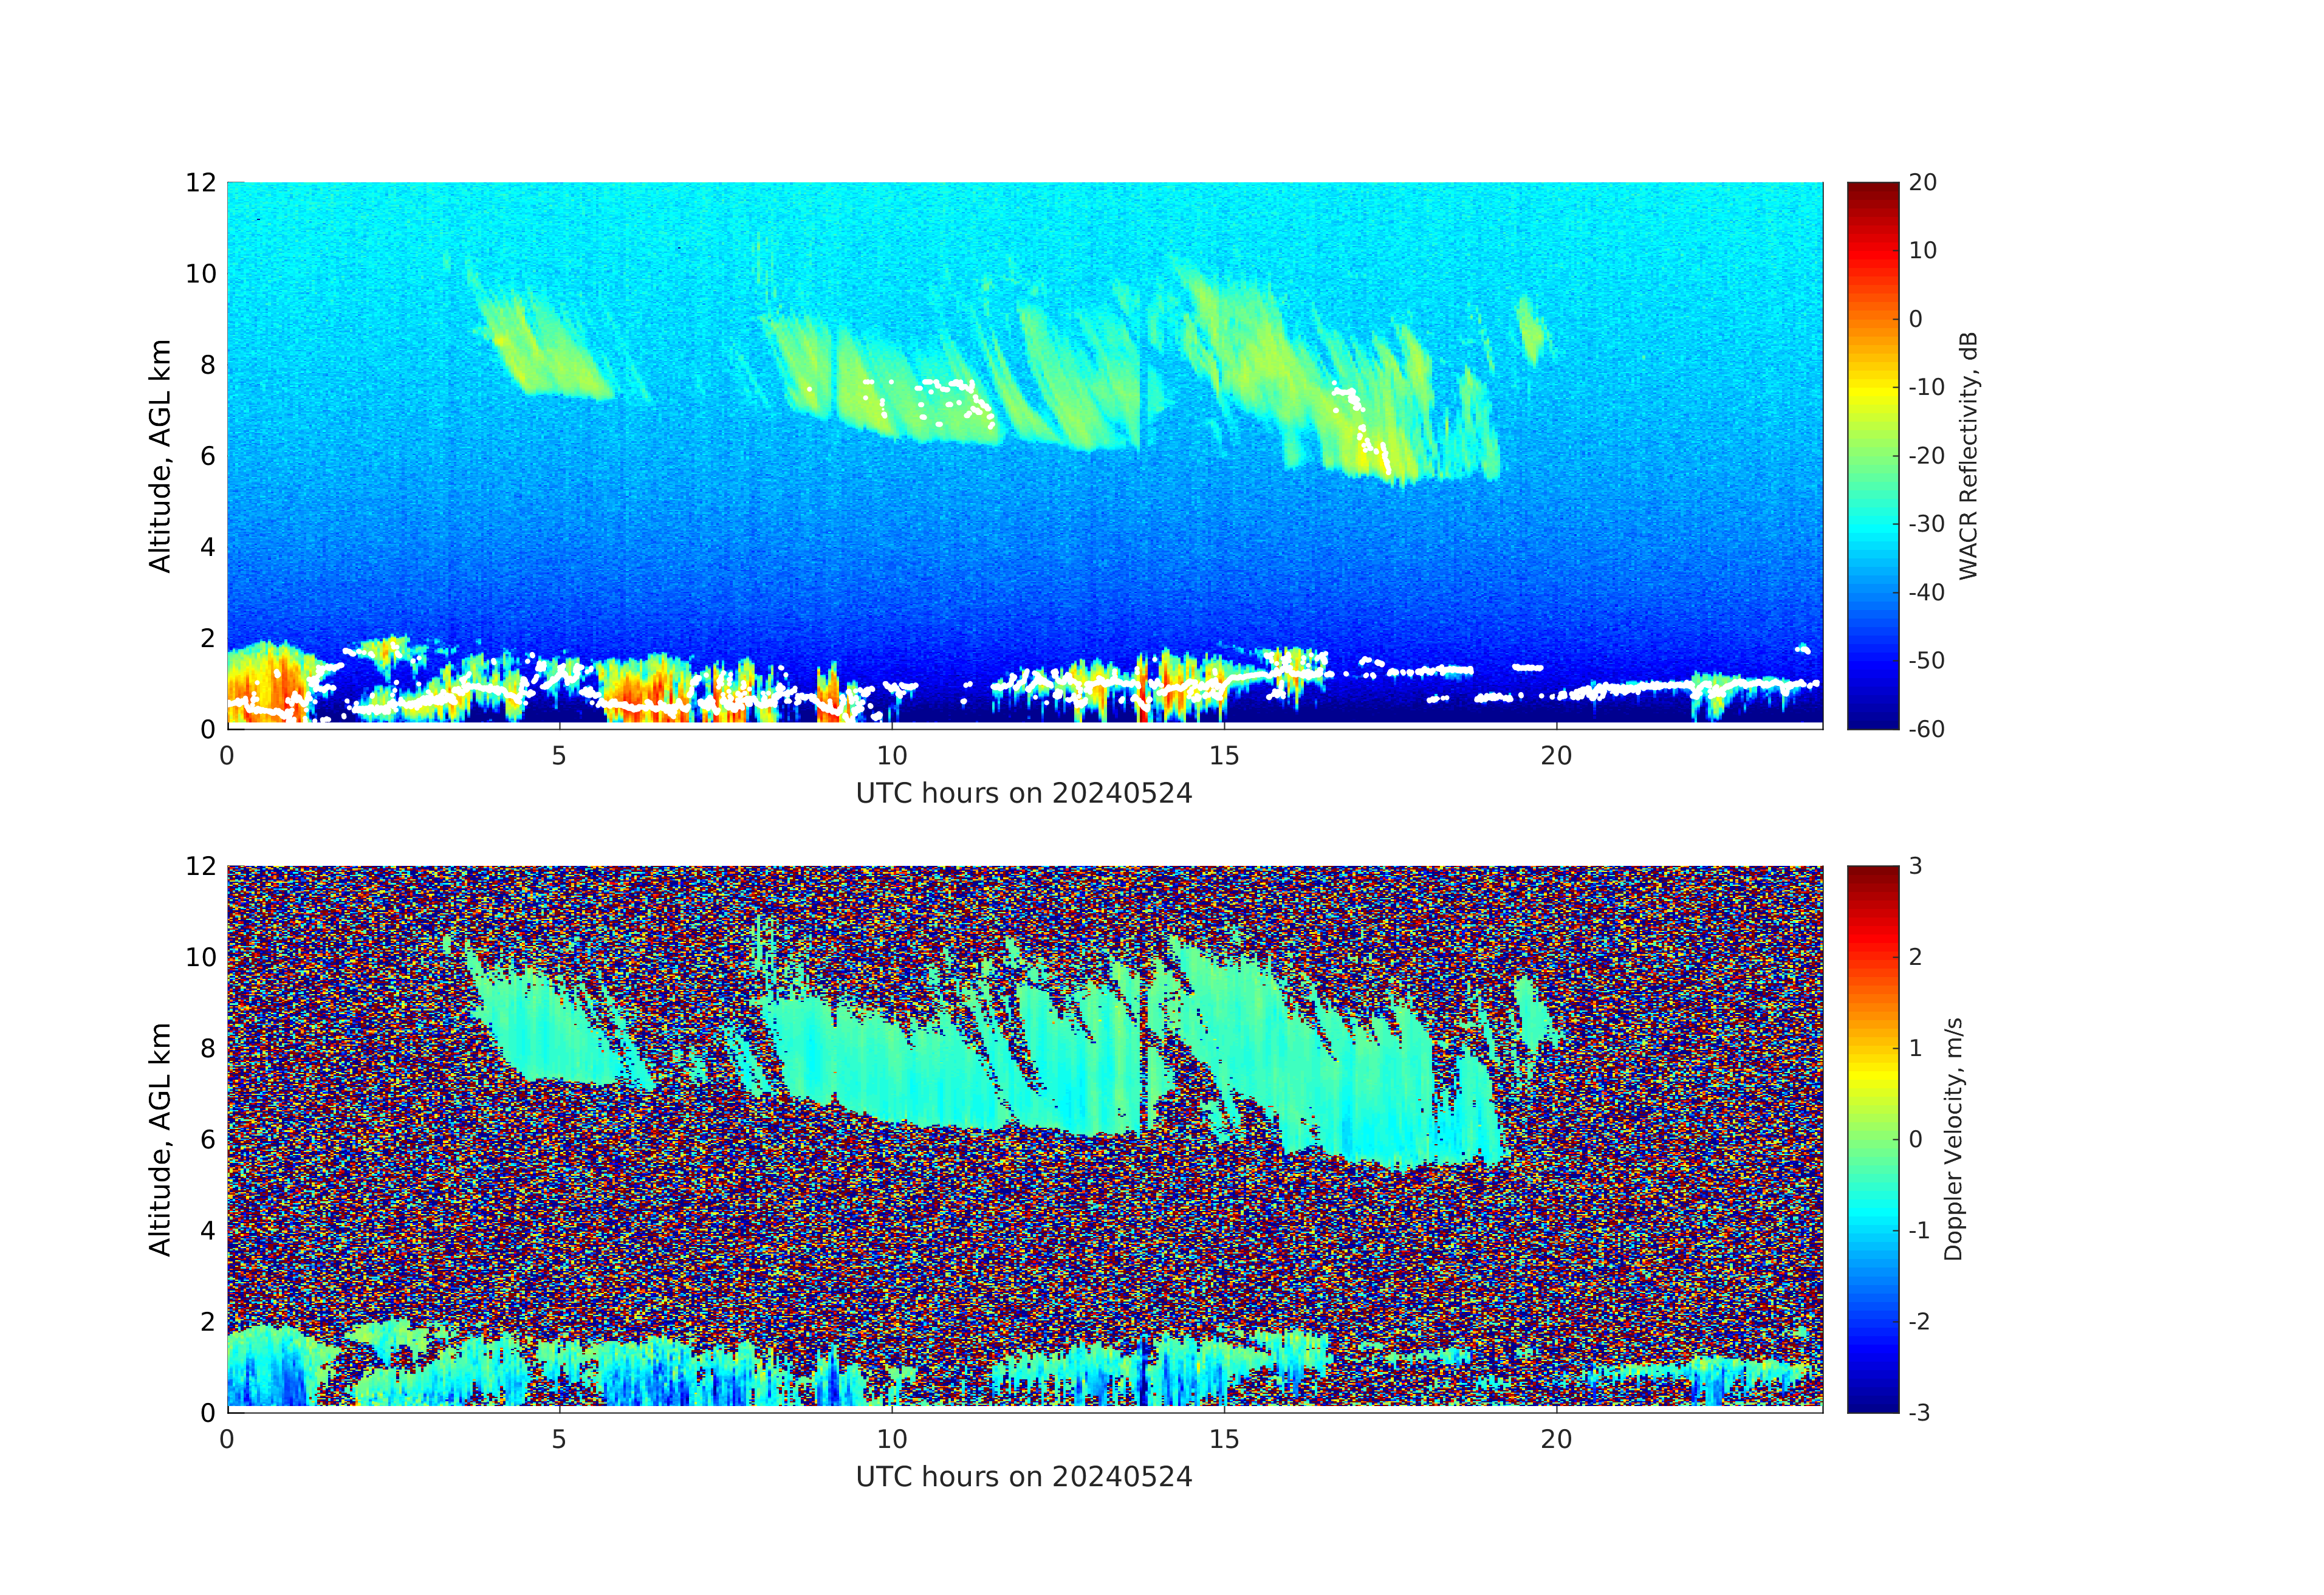
Task: Click the WACR Reflectivity colorbar
Action: 1872,455
